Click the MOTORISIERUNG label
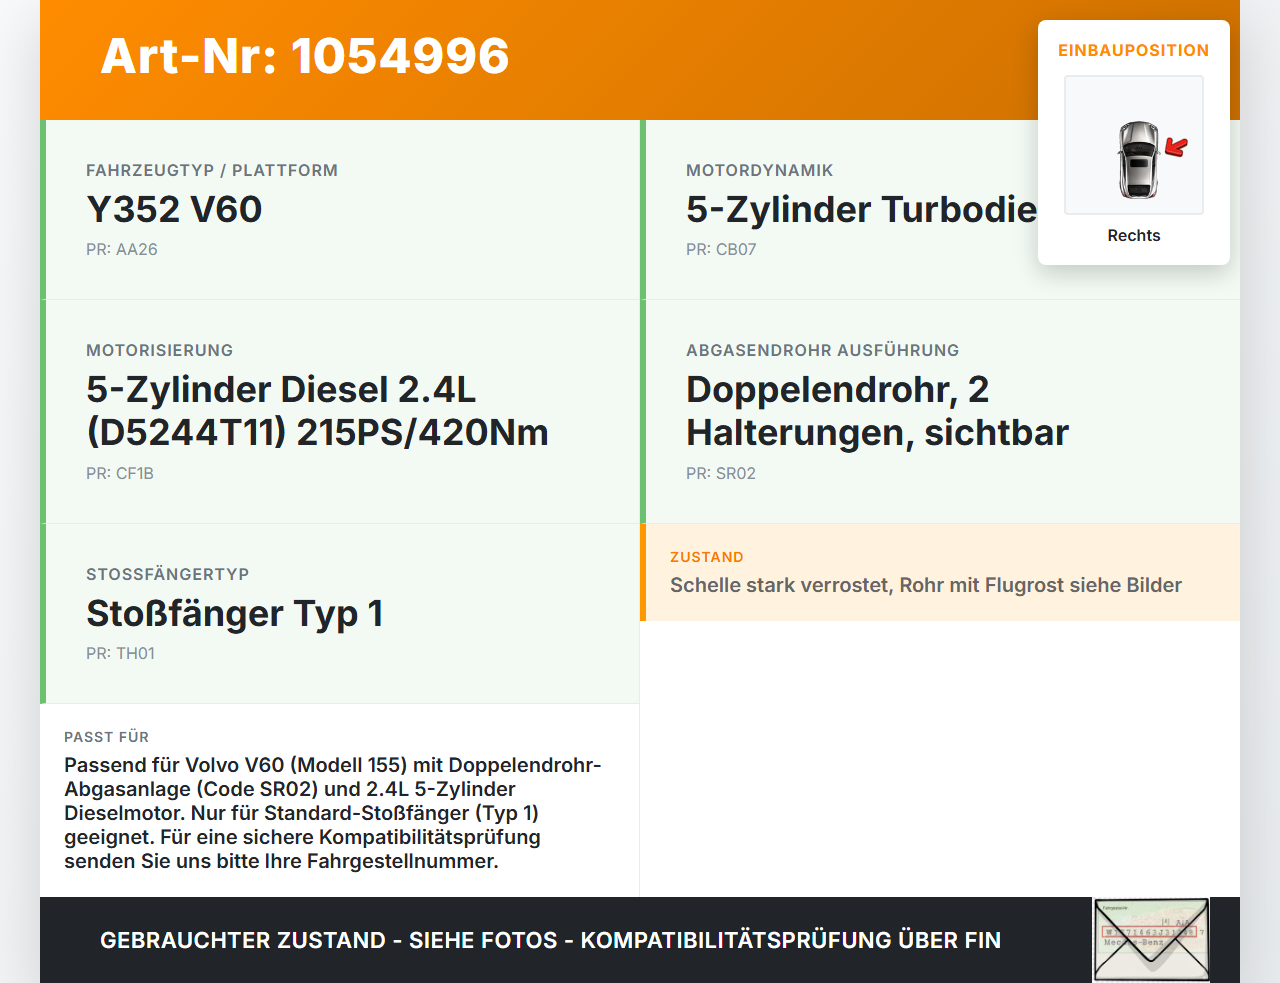1280x983 pixels. [x=160, y=350]
